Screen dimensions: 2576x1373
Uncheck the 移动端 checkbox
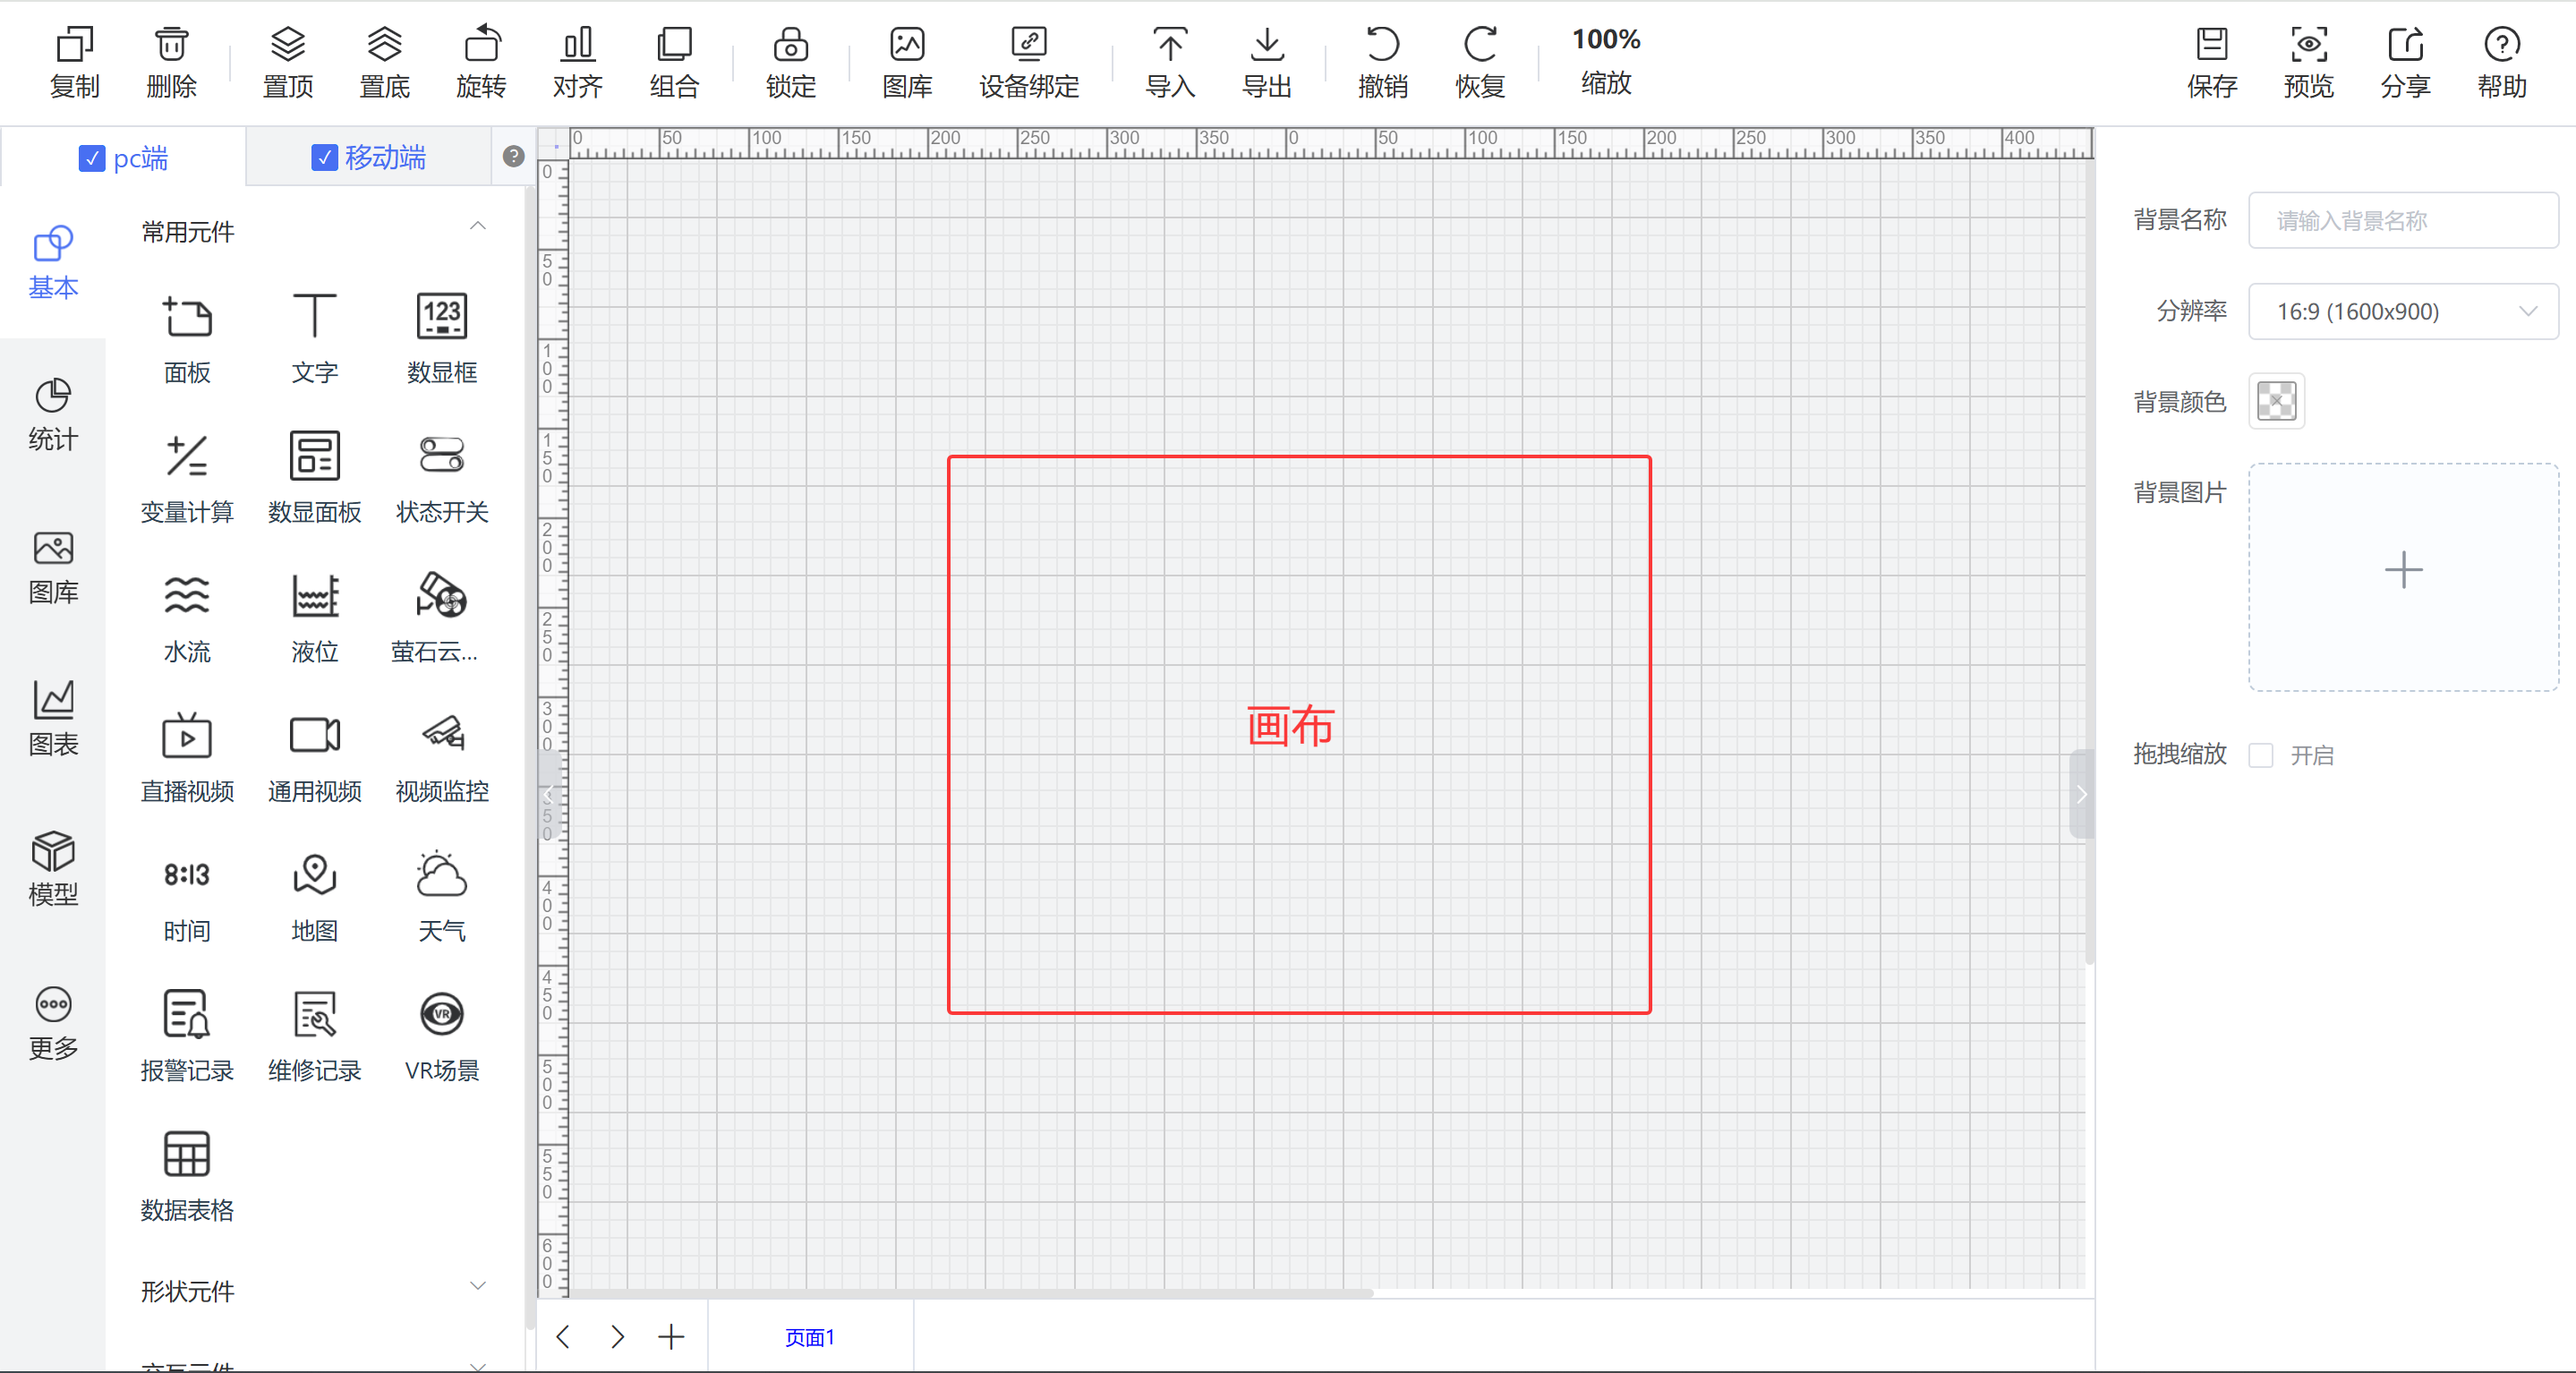(324, 157)
